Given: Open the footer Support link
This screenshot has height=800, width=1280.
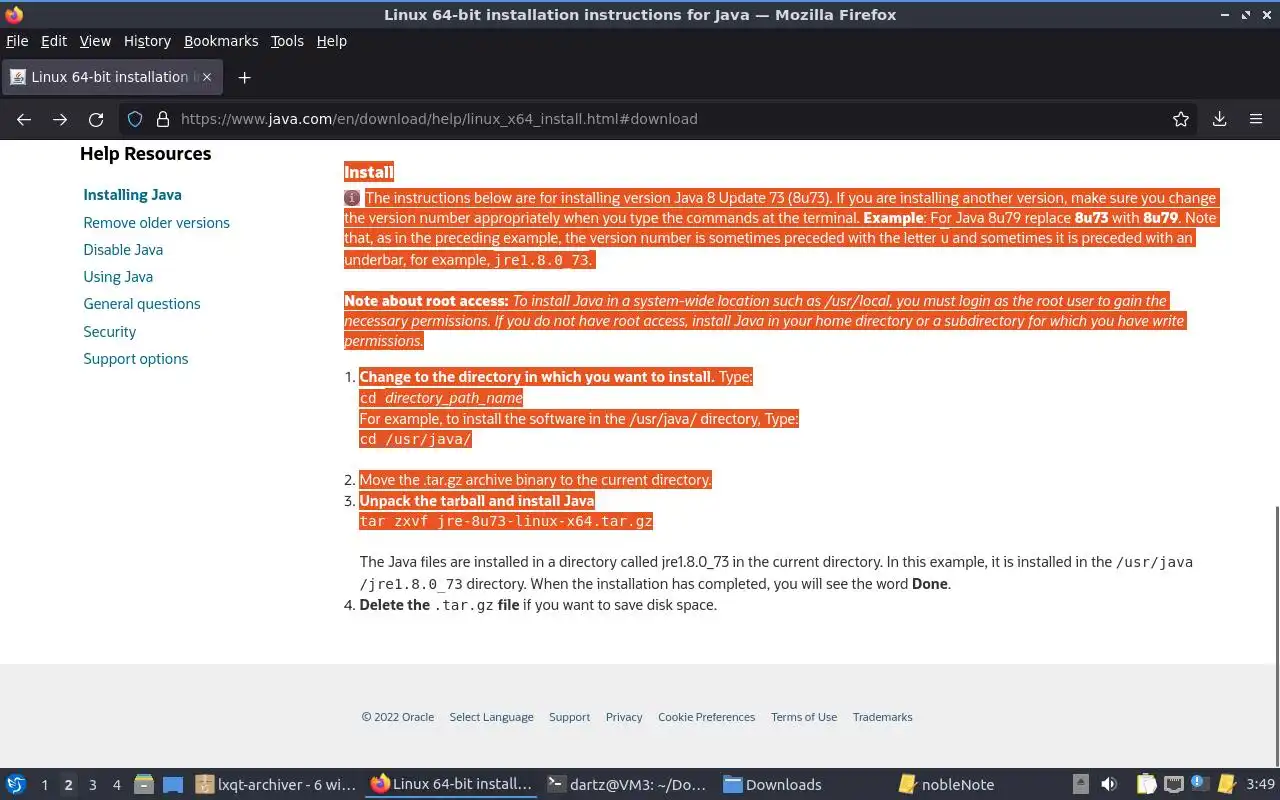Looking at the screenshot, I should point(569,717).
